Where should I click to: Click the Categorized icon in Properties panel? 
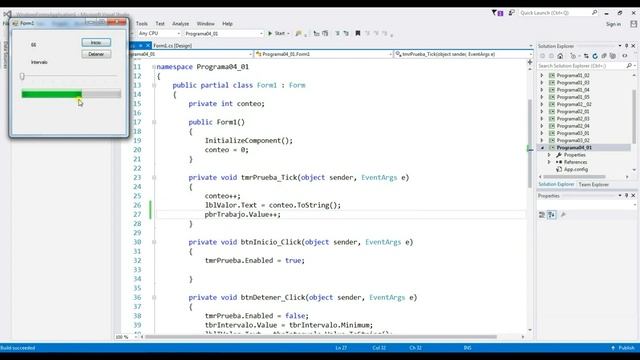(542, 215)
